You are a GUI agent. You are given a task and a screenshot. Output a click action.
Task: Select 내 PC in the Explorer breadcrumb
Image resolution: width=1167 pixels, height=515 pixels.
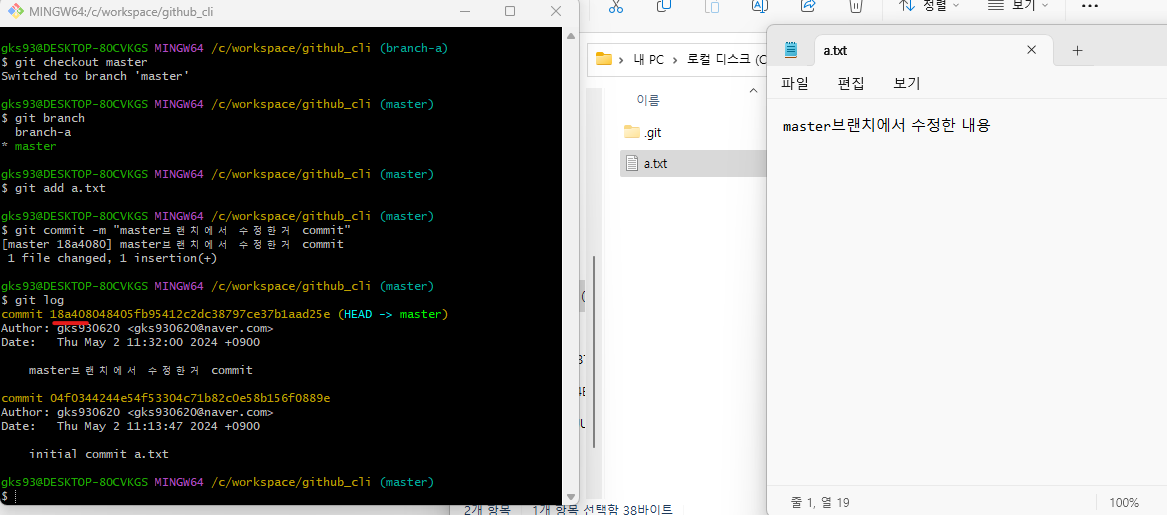click(x=646, y=60)
